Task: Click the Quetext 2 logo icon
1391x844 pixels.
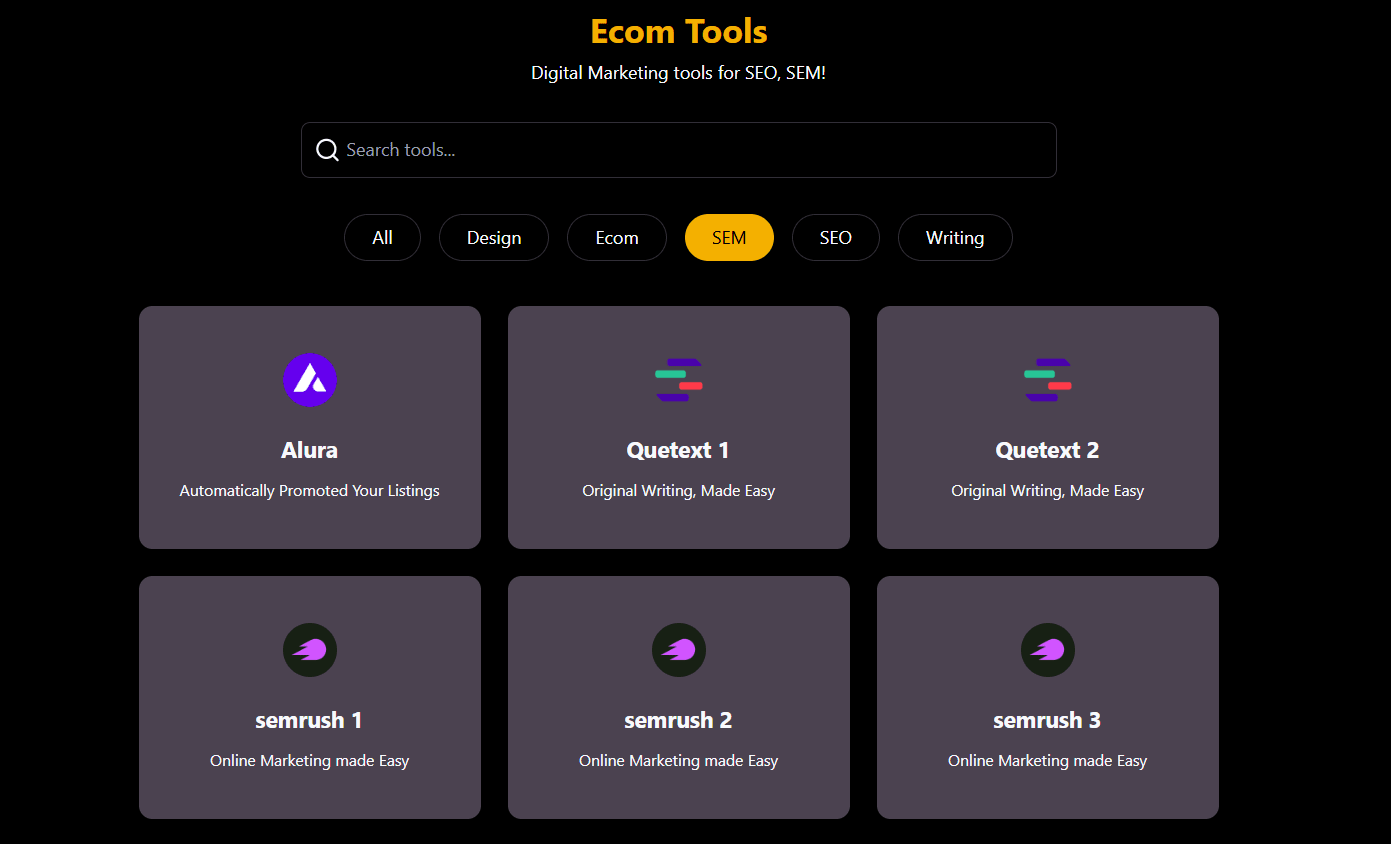Action: [x=1048, y=380]
